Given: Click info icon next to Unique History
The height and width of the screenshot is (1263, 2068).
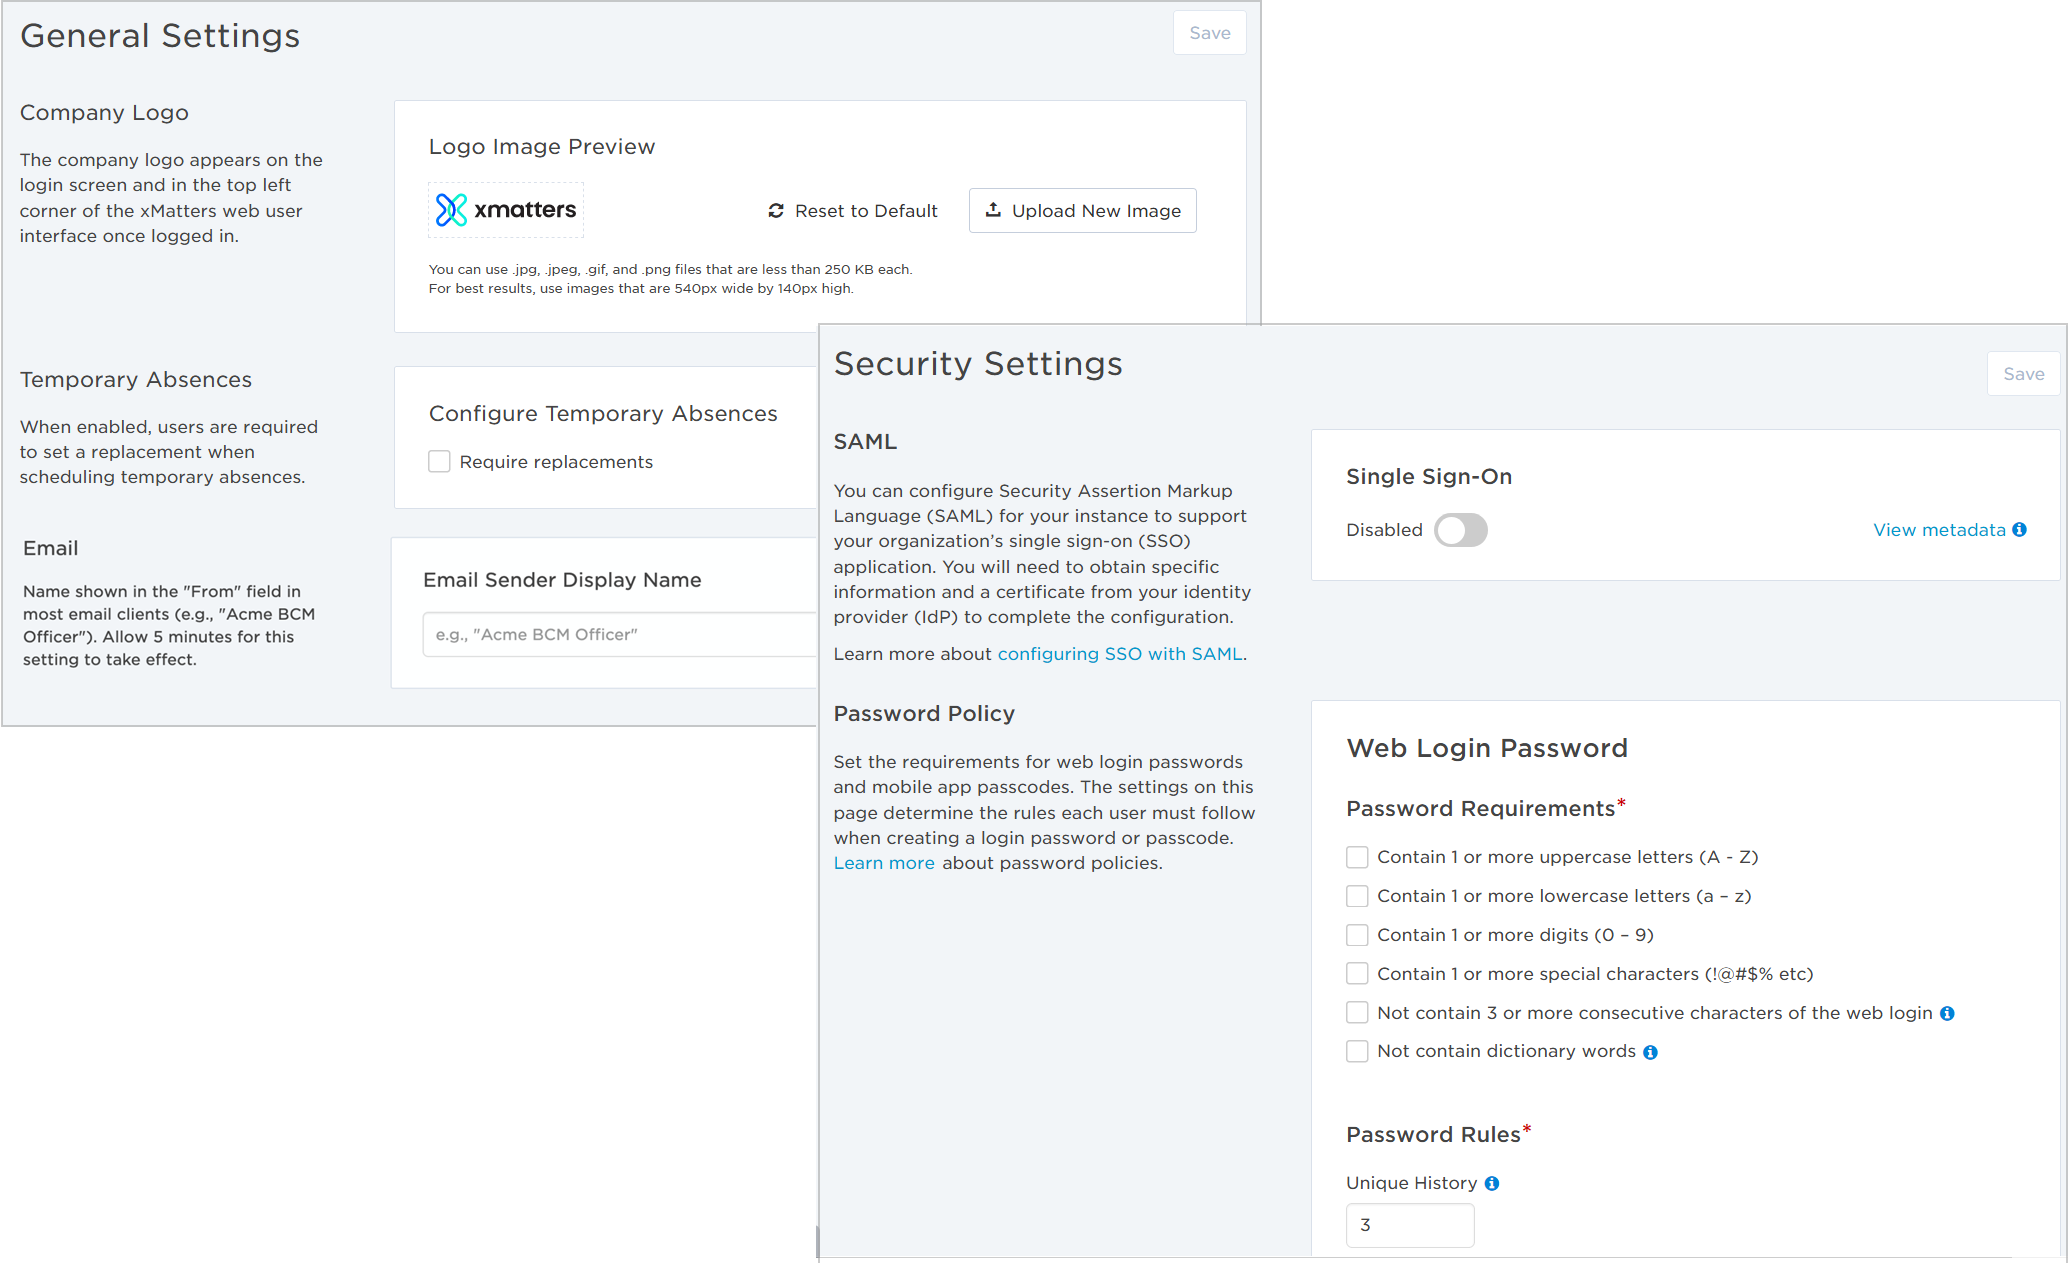Looking at the screenshot, I should (x=1492, y=1184).
